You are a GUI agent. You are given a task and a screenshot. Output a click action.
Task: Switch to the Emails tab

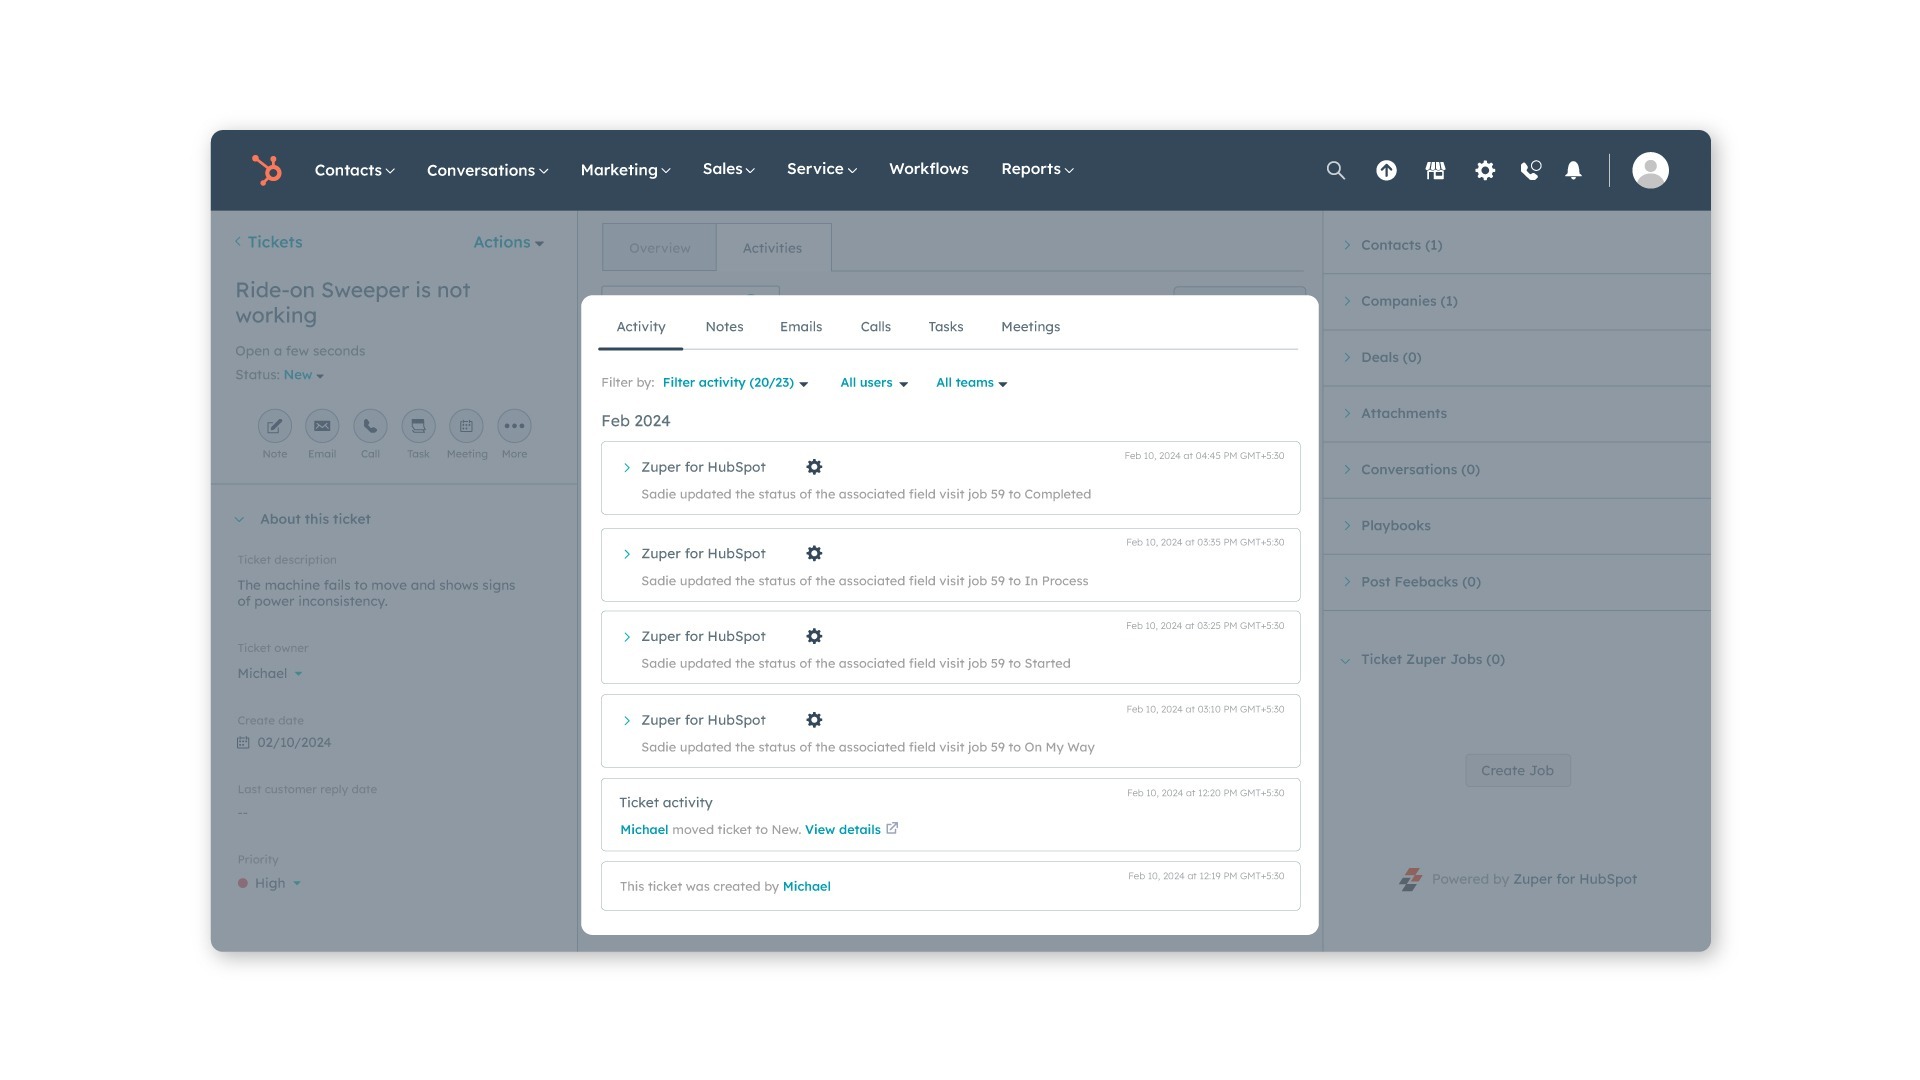(801, 327)
